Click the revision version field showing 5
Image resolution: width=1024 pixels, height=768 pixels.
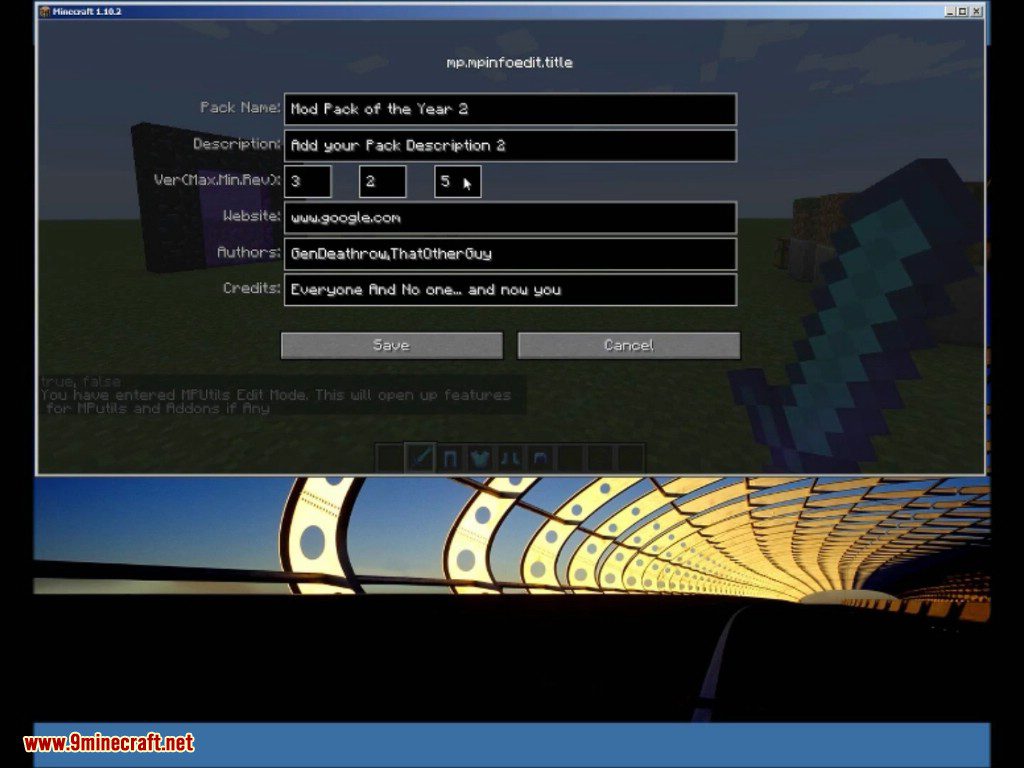[458, 182]
